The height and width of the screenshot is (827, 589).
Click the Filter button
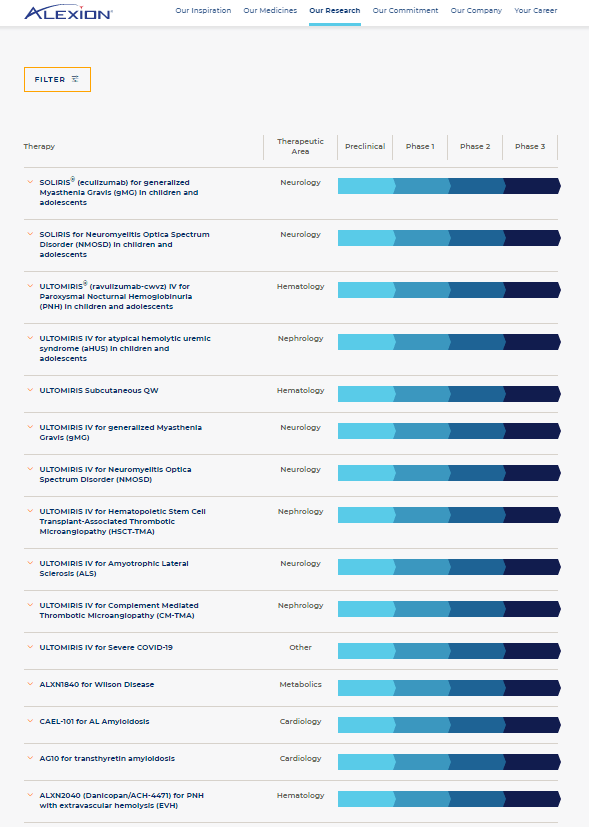pyautogui.click(x=57, y=78)
